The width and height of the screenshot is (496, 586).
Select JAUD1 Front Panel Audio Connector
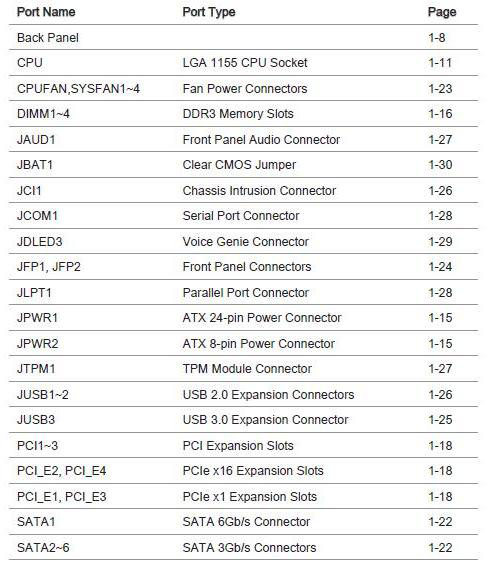(243, 139)
